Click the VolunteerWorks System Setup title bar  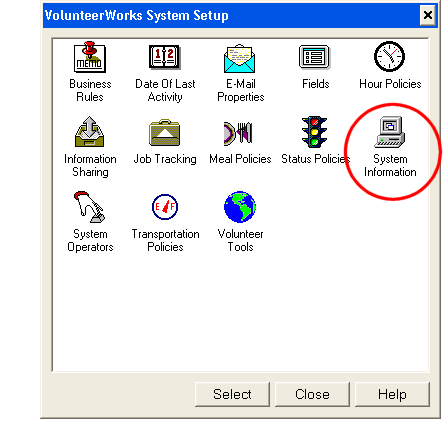point(230,15)
